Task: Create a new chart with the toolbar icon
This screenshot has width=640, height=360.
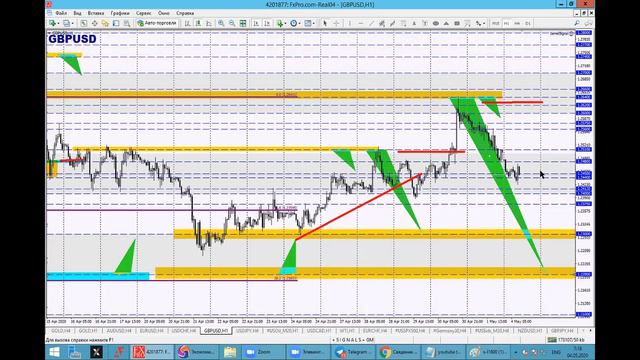Action: 52,23
